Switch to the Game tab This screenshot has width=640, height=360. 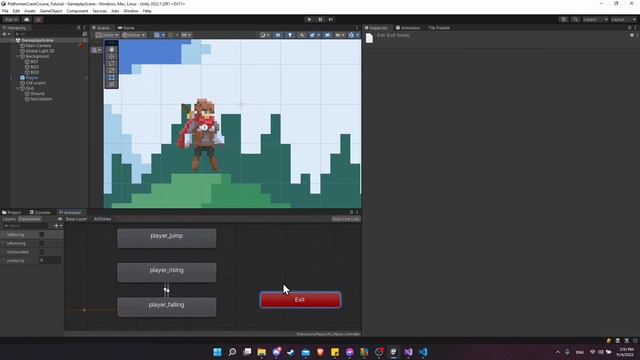point(126,28)
